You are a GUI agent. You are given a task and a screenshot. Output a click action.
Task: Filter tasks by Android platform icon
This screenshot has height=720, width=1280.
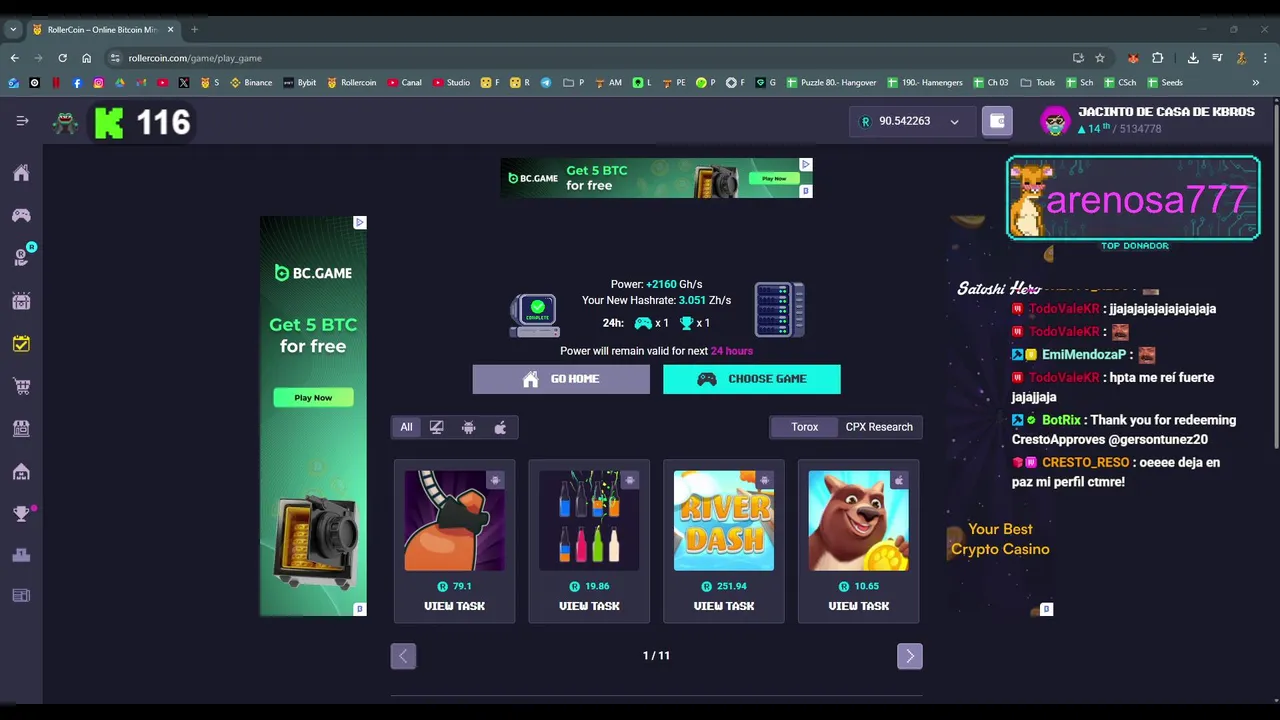469,427
